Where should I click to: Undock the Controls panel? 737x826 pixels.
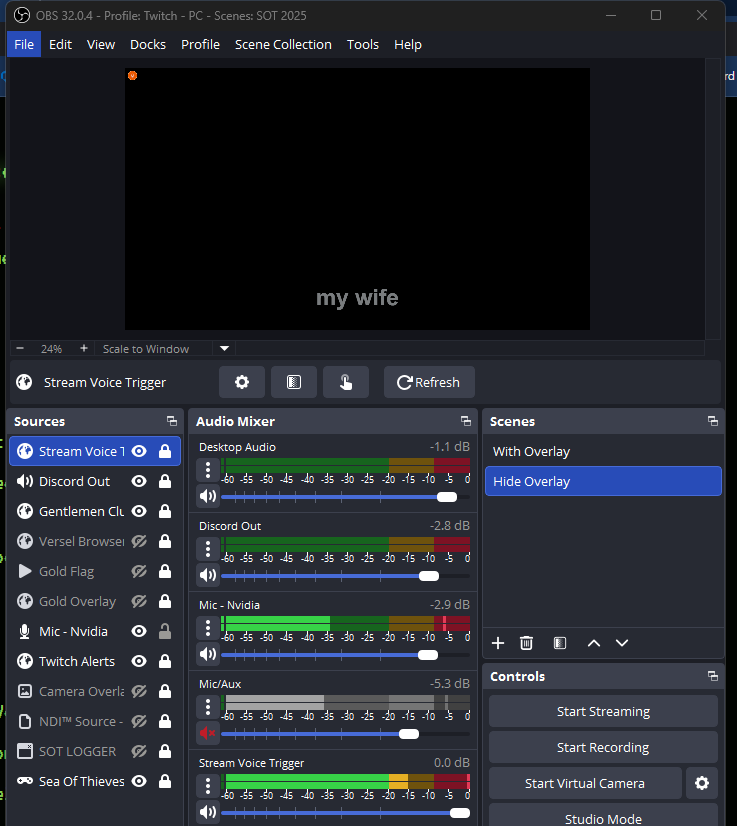pos(713,676)
